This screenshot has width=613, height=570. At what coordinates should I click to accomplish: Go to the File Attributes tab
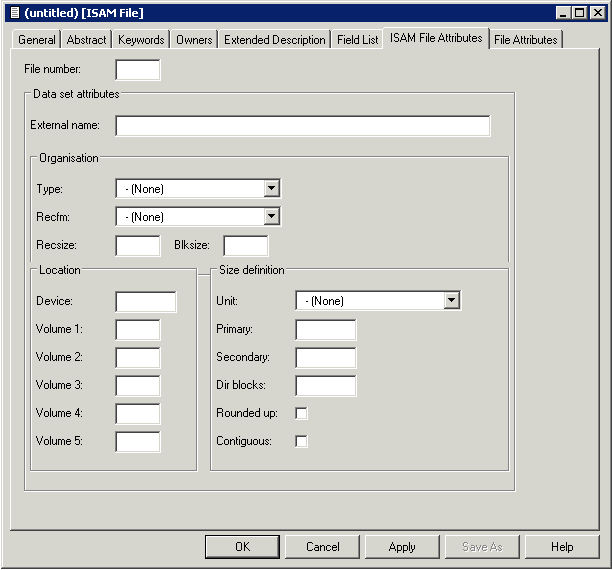pos(526,40)
